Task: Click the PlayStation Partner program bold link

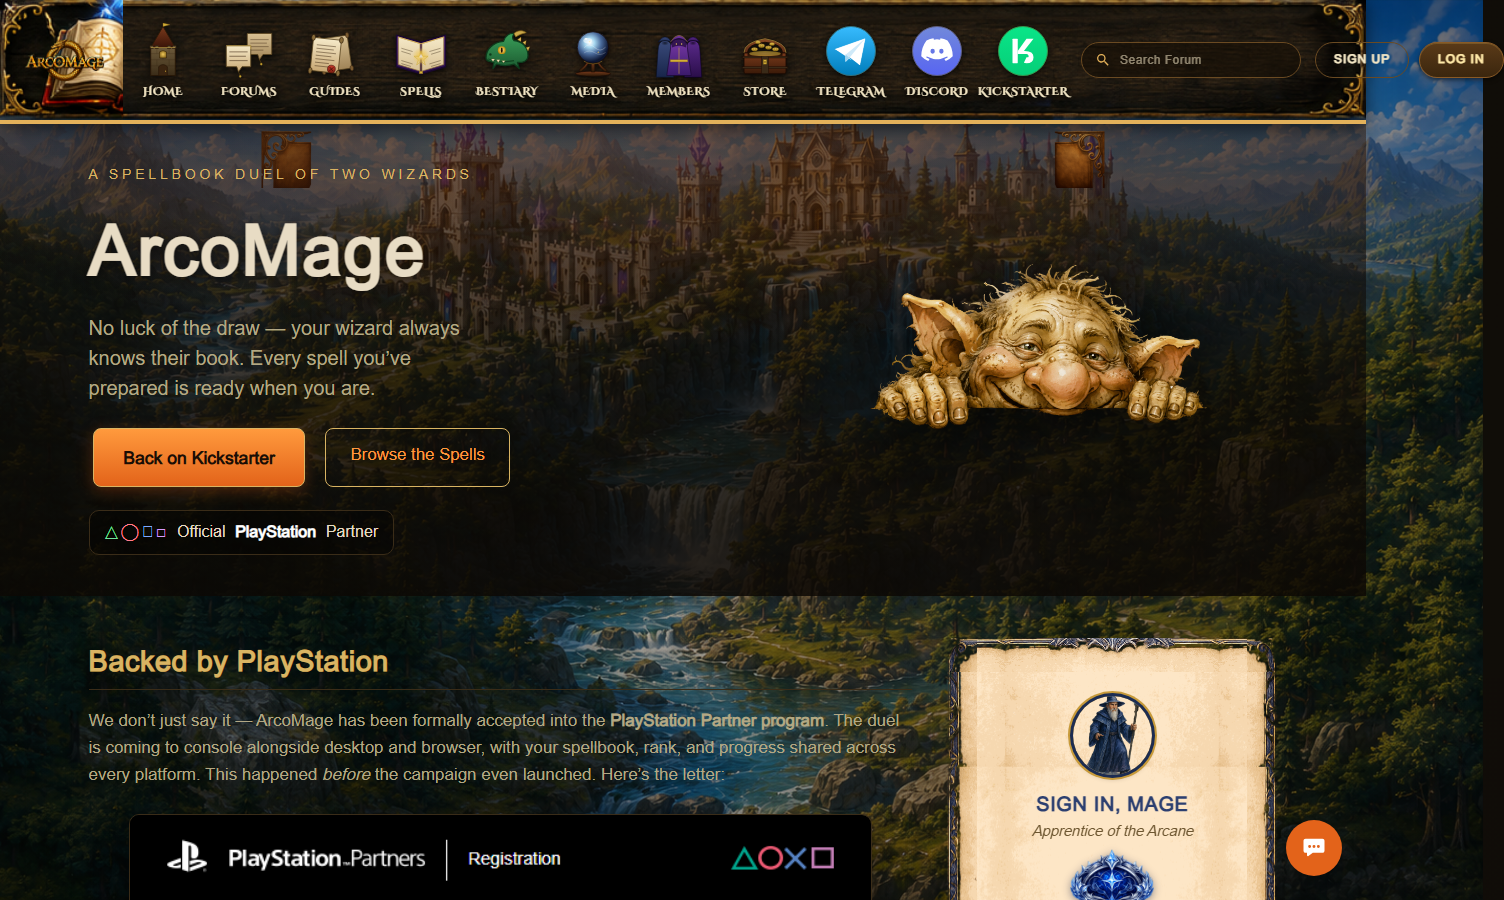Action: pyautogui.click(x=717, y=720)
